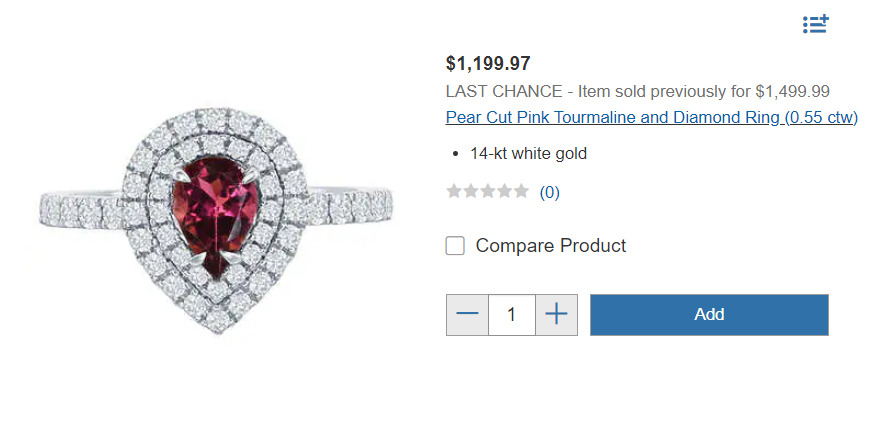Decrease quantity with the minus button

pos(467,315)
